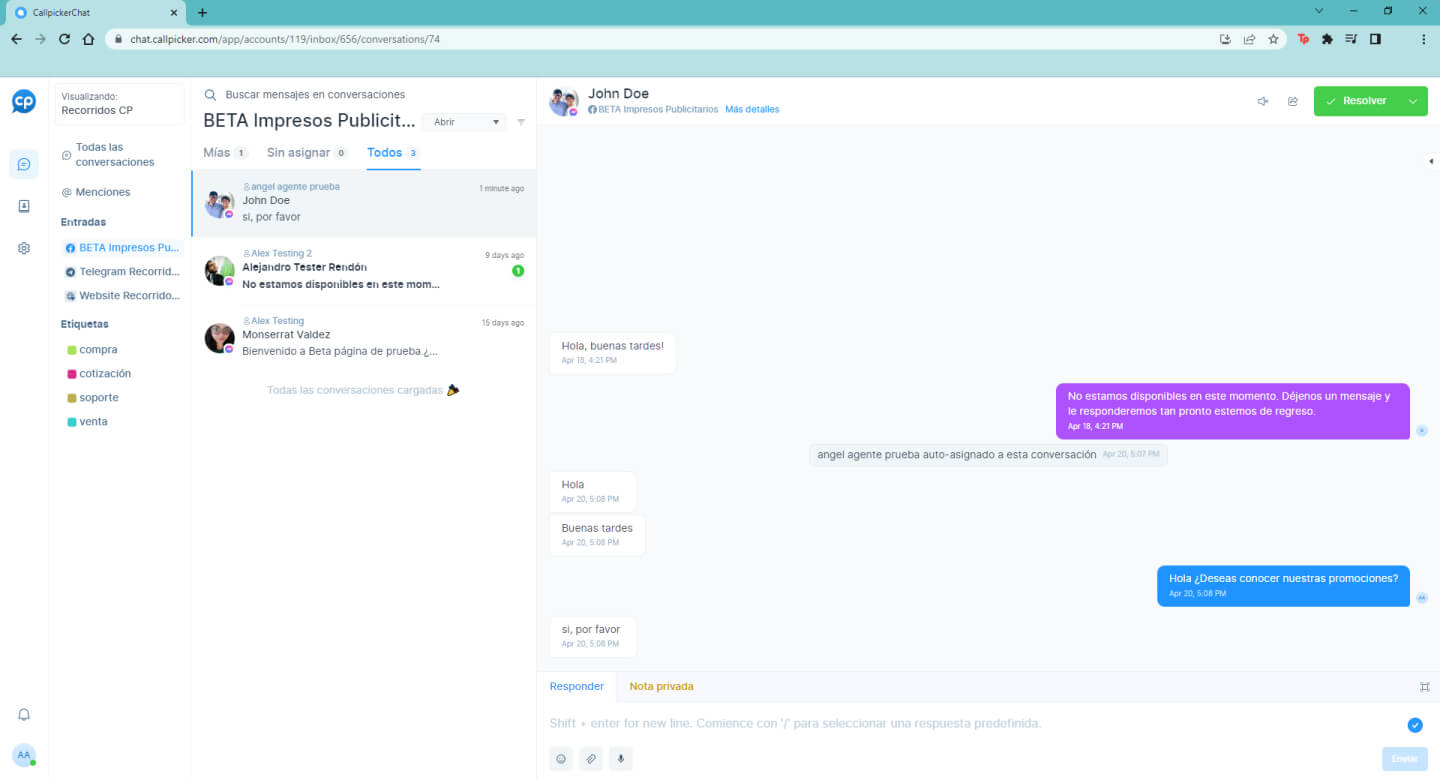Mute conversation notifications with the speaker icon

click(1262, 101)
